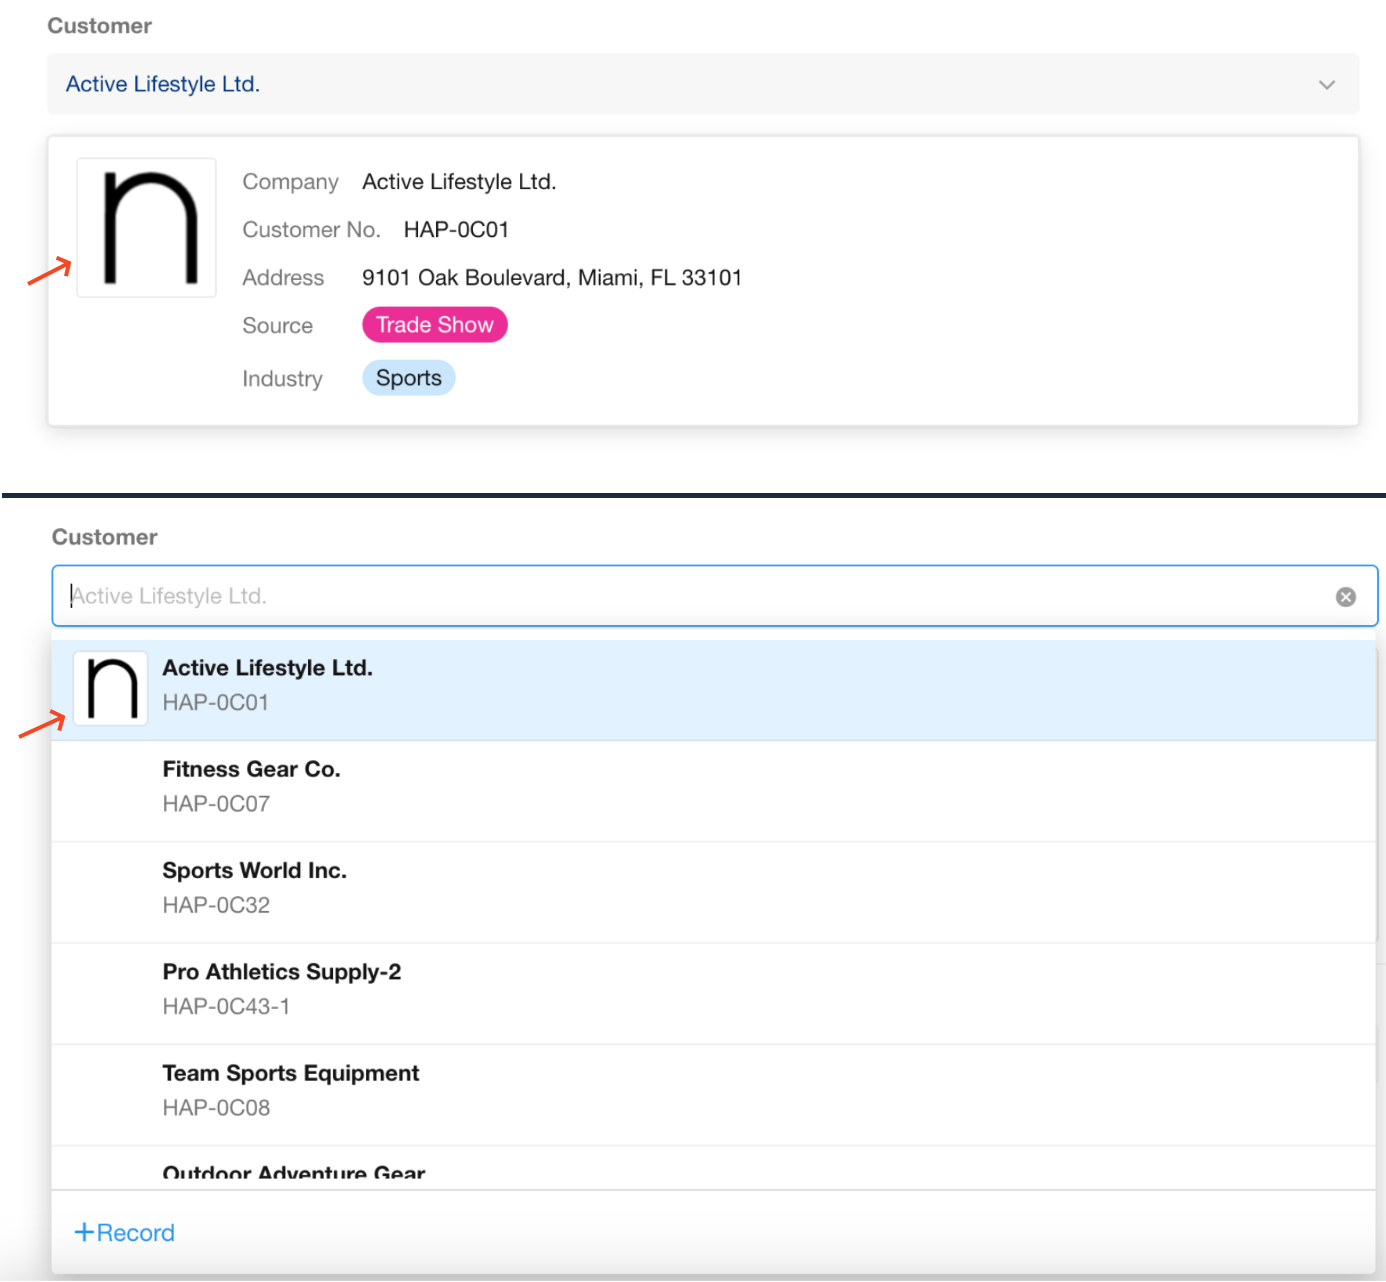Select Fitness Gear Co. option
The image size is (1386, 1282).
[251, 769]
